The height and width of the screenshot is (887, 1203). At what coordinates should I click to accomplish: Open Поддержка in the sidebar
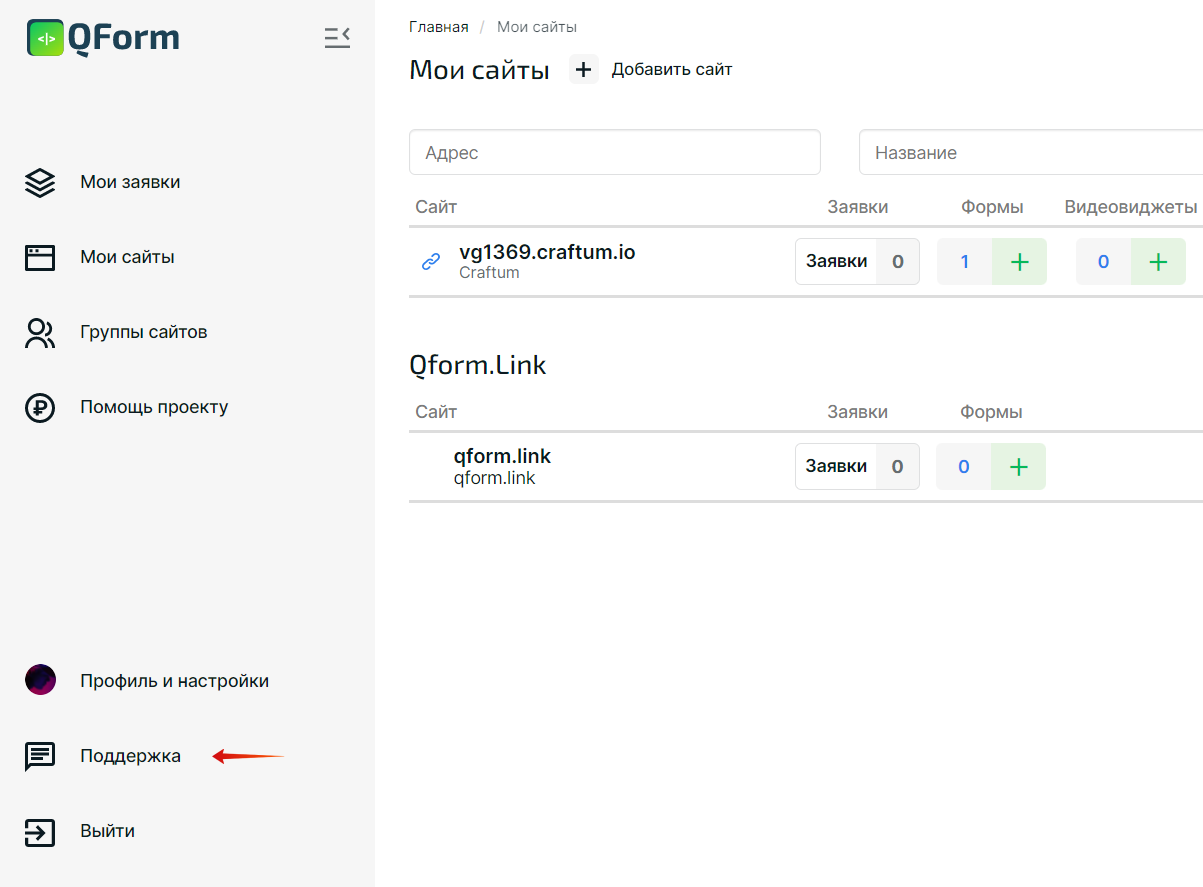pos(130,756)
